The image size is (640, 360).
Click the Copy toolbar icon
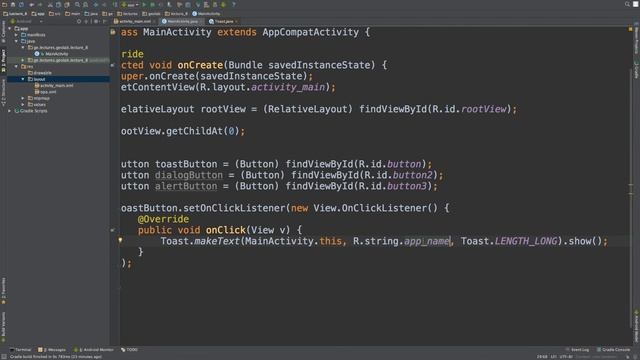58,4
